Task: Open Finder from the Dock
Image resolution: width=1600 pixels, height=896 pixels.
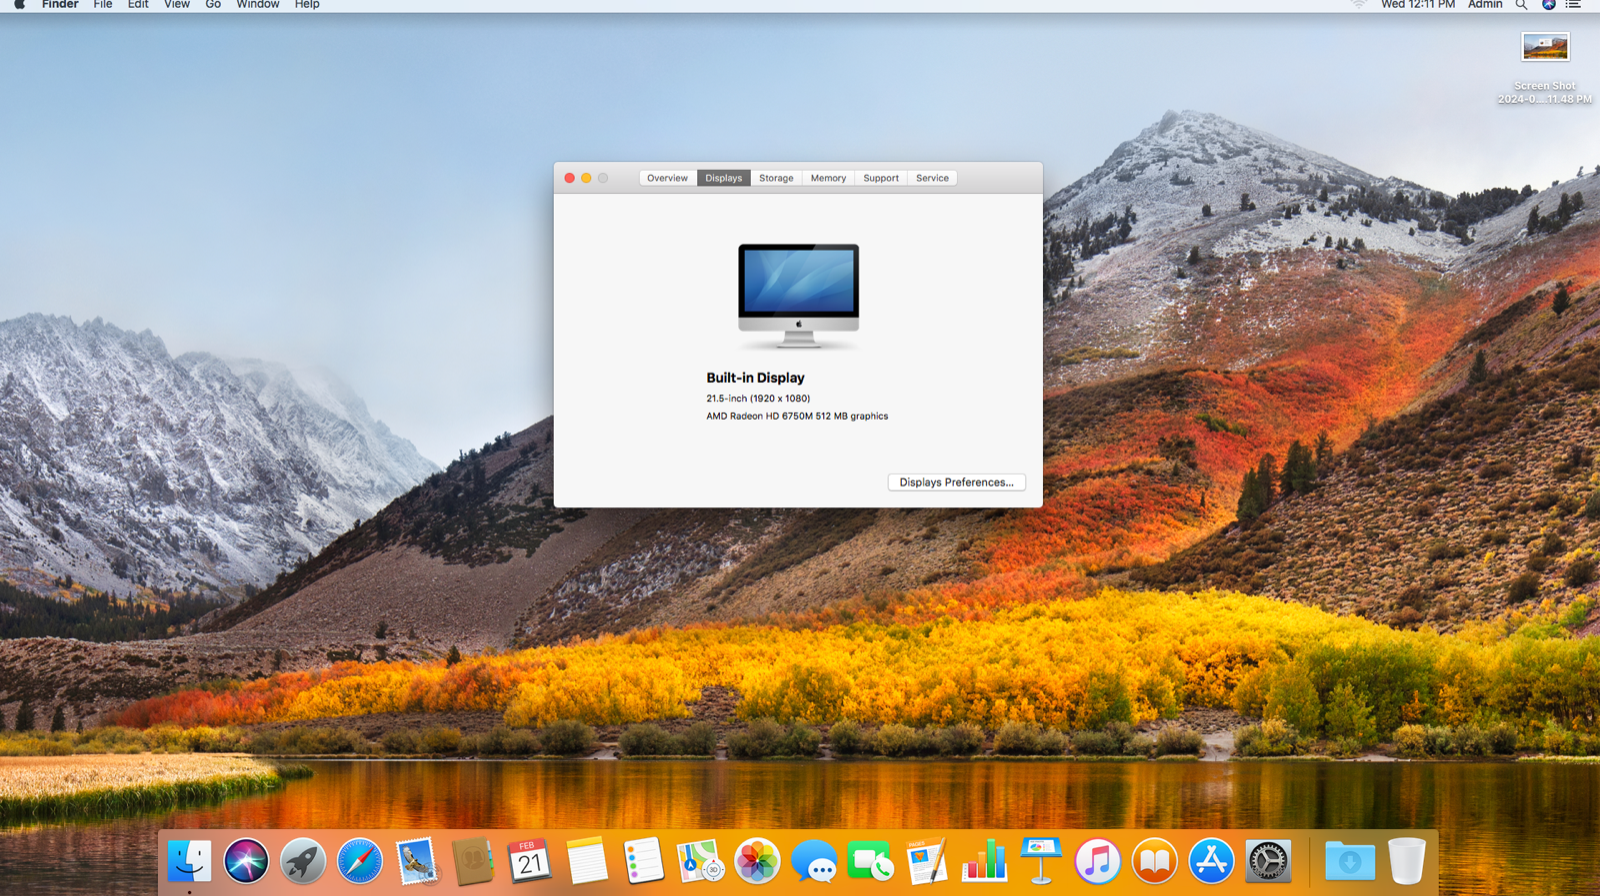Action: coord(189,861)
